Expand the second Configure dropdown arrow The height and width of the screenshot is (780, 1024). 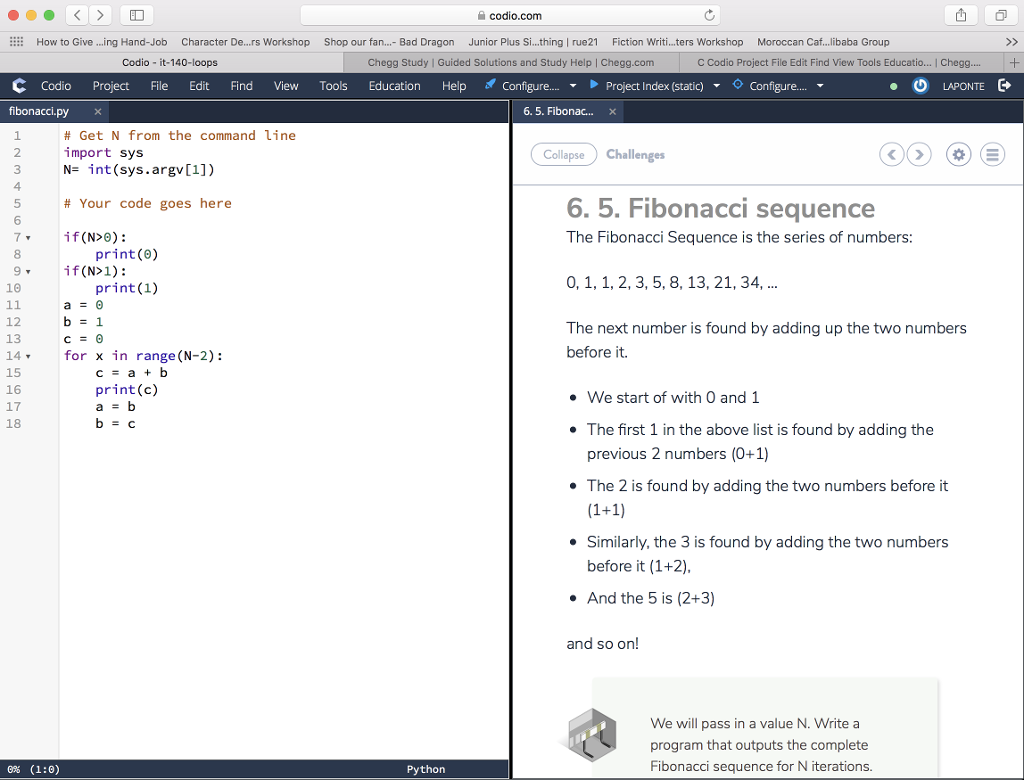(820, 86)
